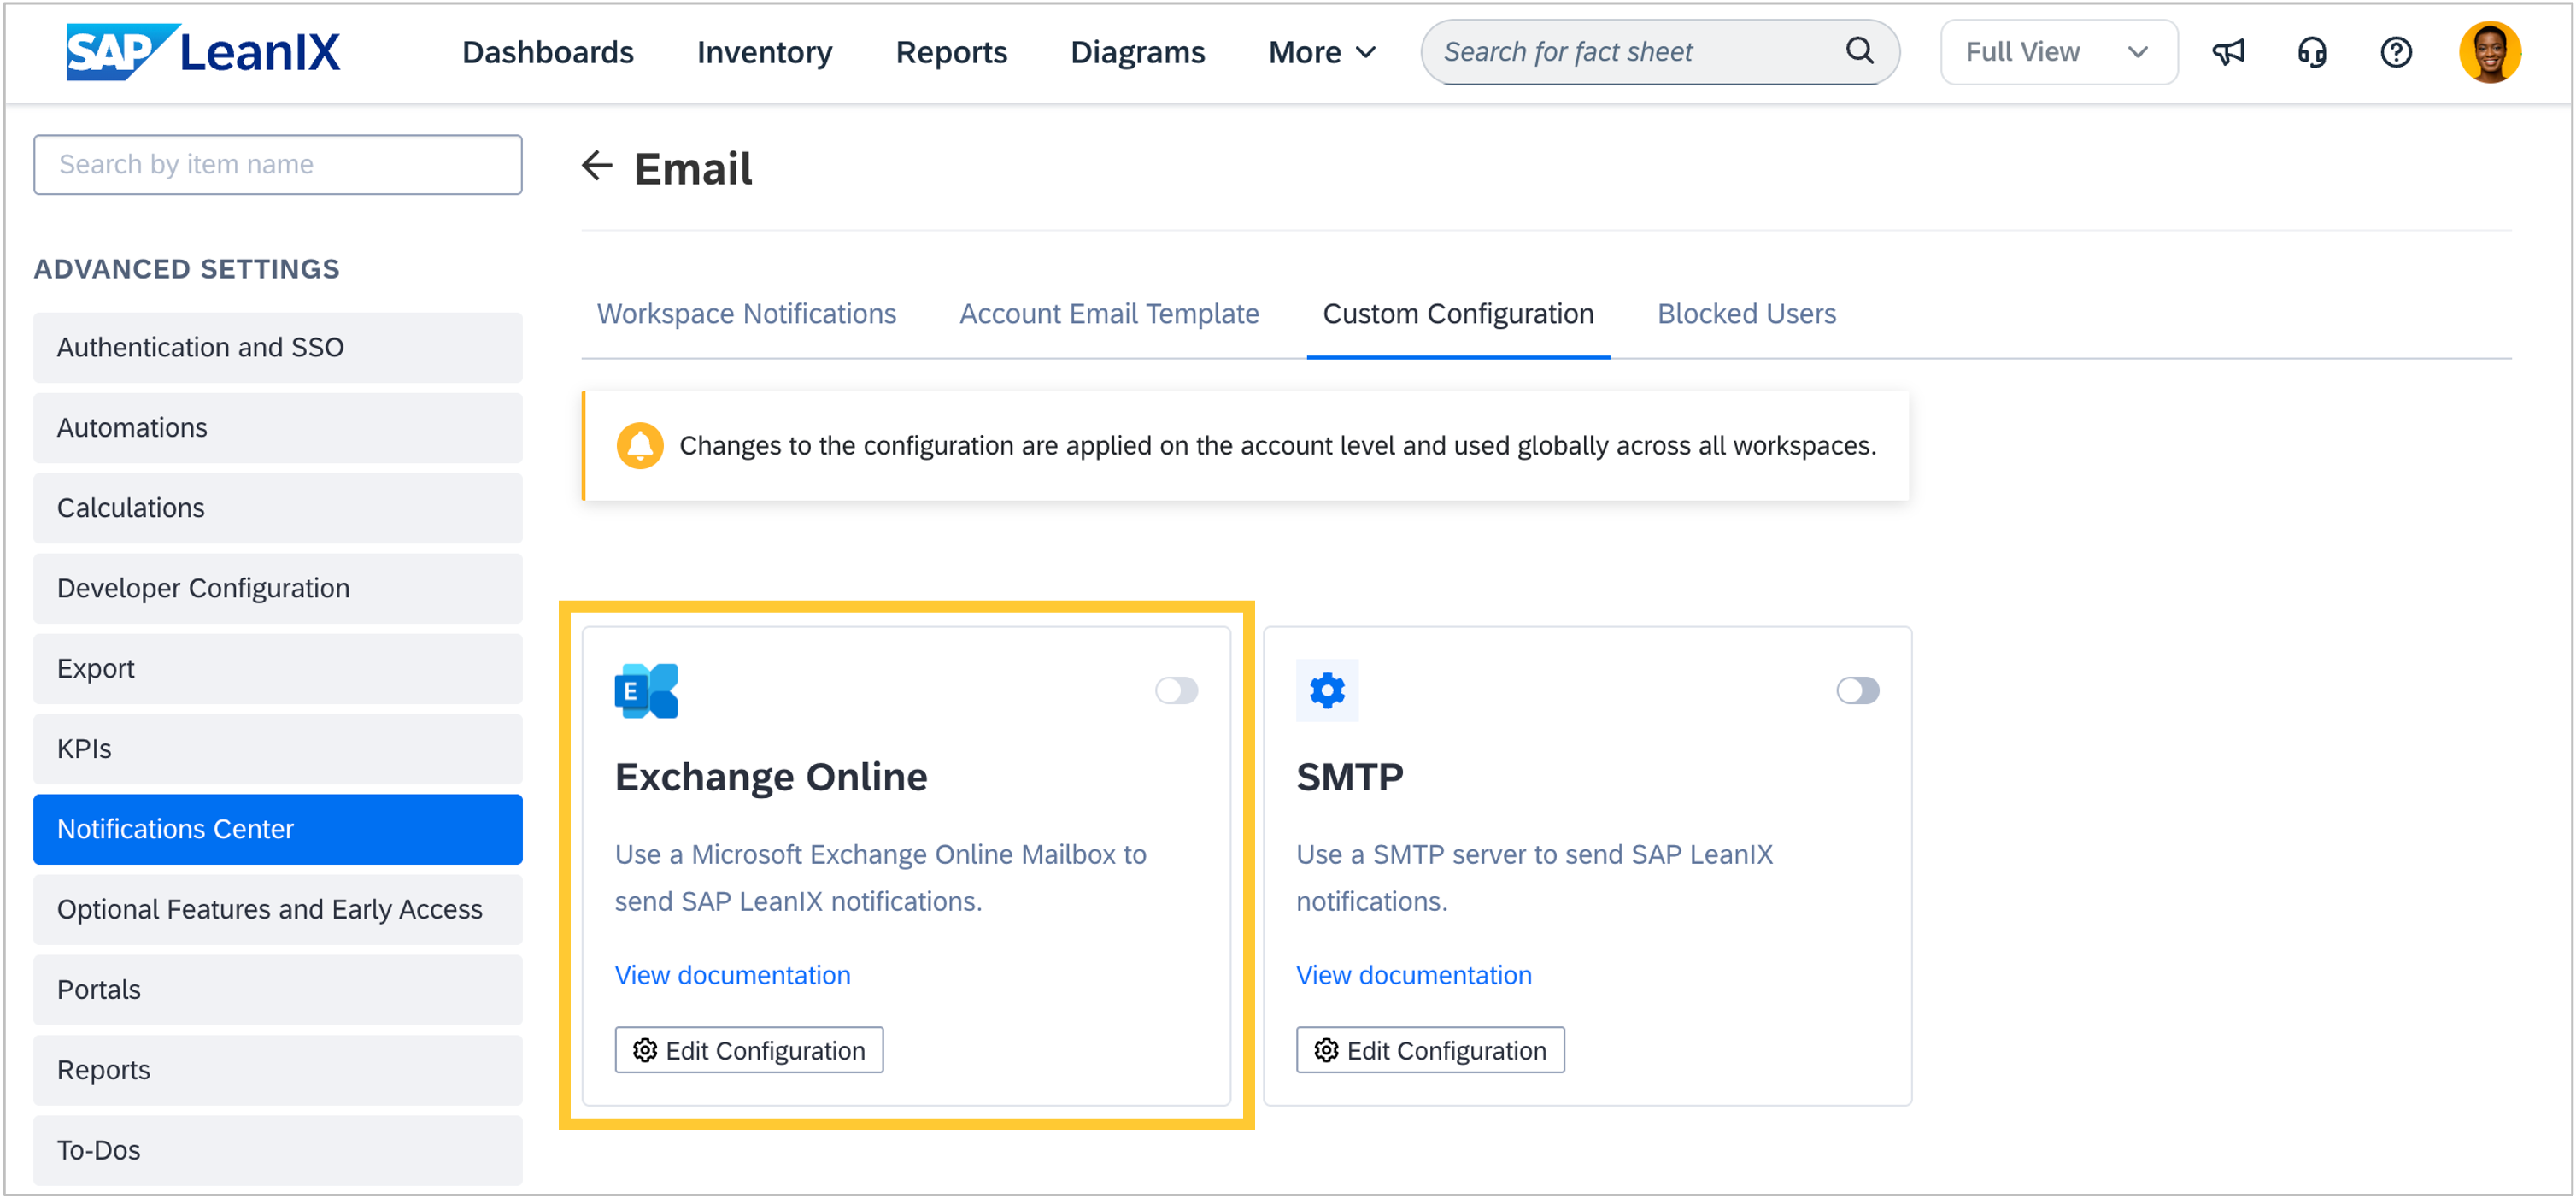Open the user profile avatar
Image resolution: width=2576 pixels, height=1198 pixels.
pyautogui.click(x=2488, y=52)
